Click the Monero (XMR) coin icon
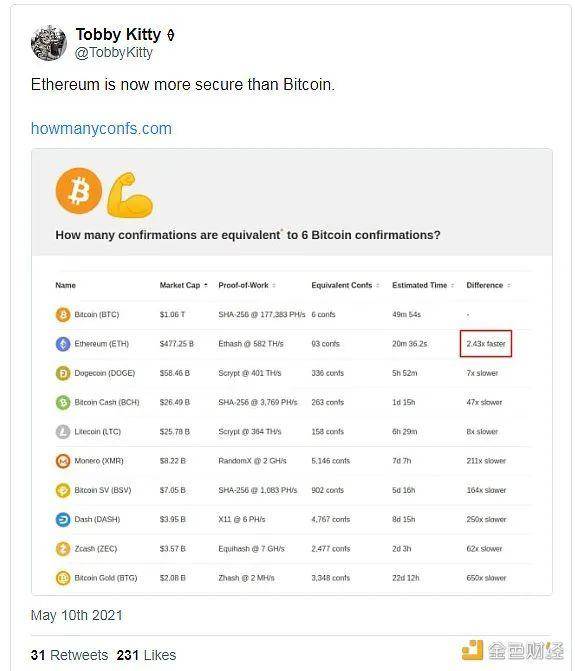The image size is (575, 671). point(63,461)
